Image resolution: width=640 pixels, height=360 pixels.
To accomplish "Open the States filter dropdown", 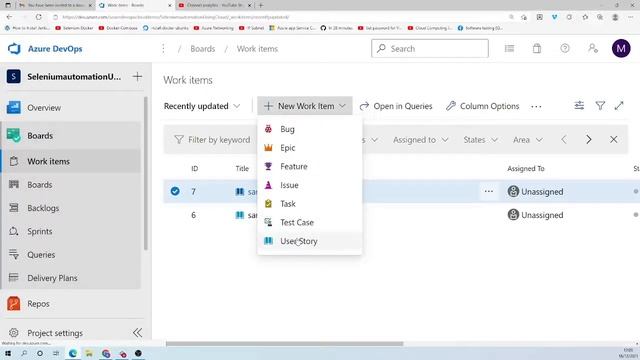I will pyautogui.click(x=480, y=140).
